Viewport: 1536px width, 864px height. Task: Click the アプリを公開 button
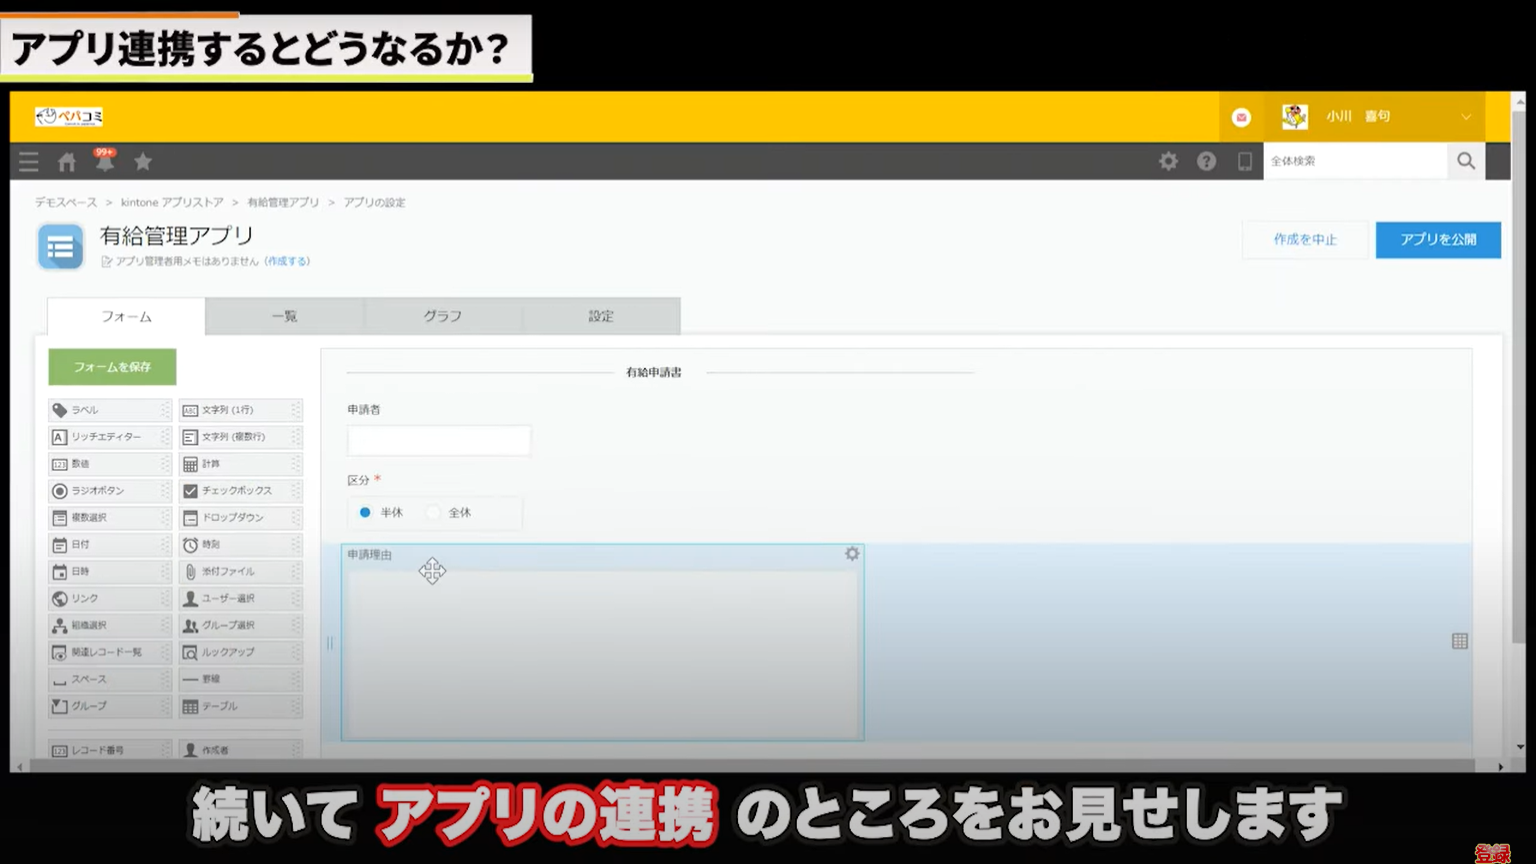pos(1438,240)
